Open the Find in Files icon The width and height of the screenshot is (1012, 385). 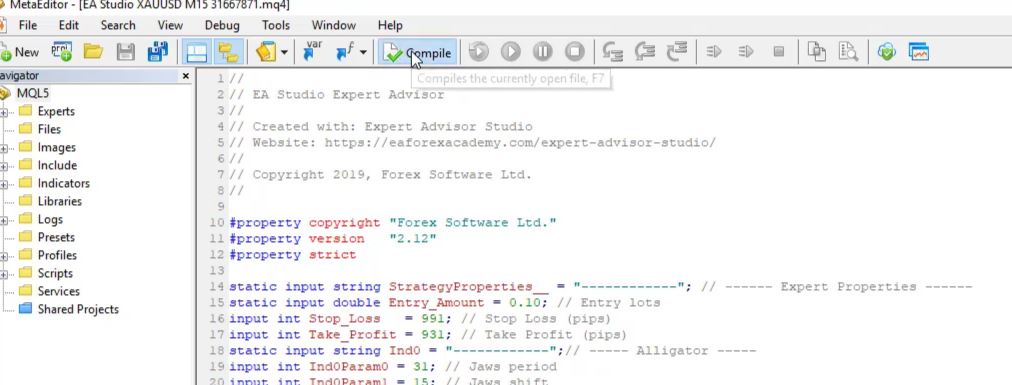[848, 52]
